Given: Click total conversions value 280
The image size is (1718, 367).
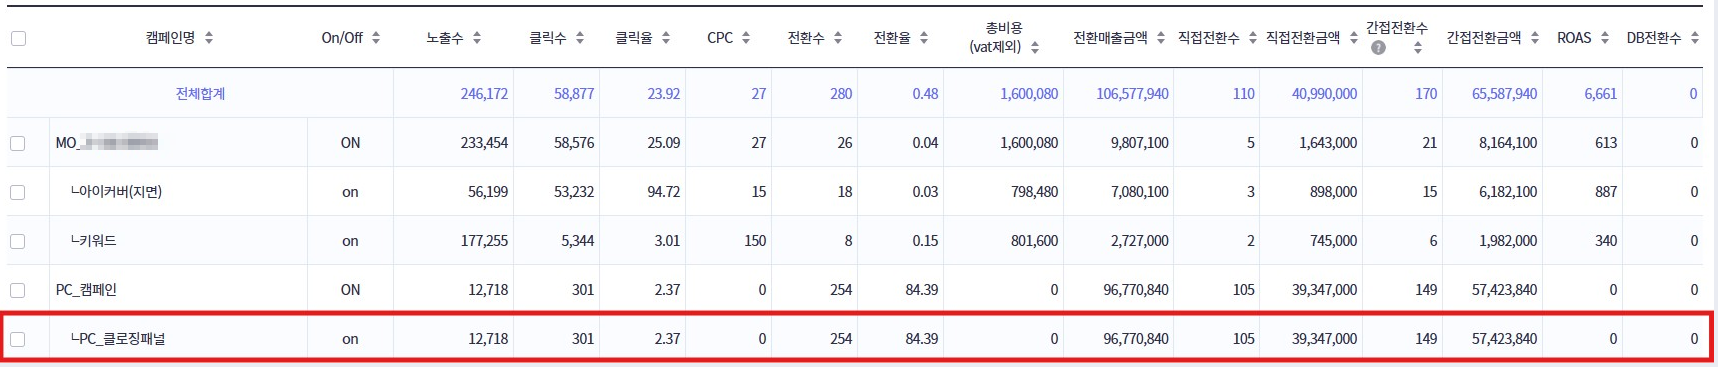Looking at the screenshot, I should 841,94.
